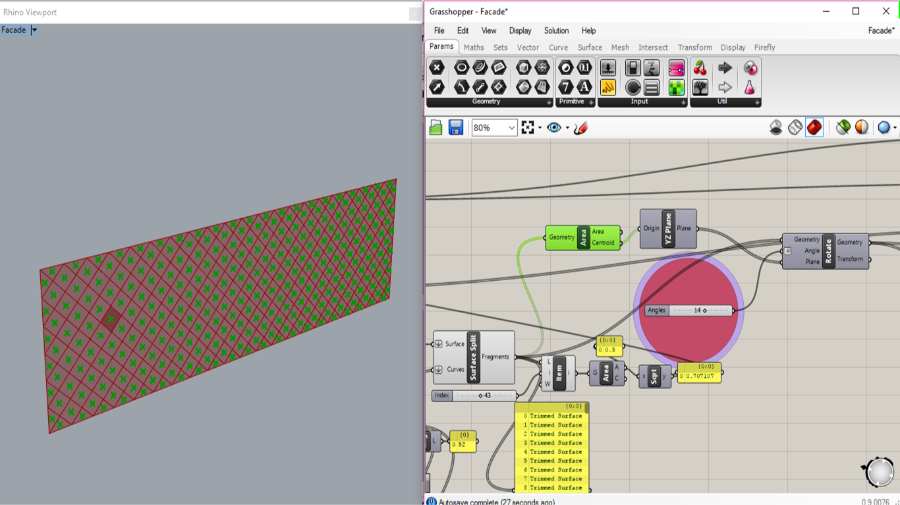Switch to the Firefly tab
900x505 pixels.
click(x=765, y=47)
